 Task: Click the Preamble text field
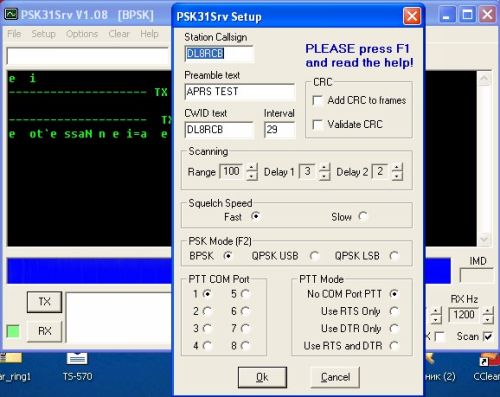[240, 92]
